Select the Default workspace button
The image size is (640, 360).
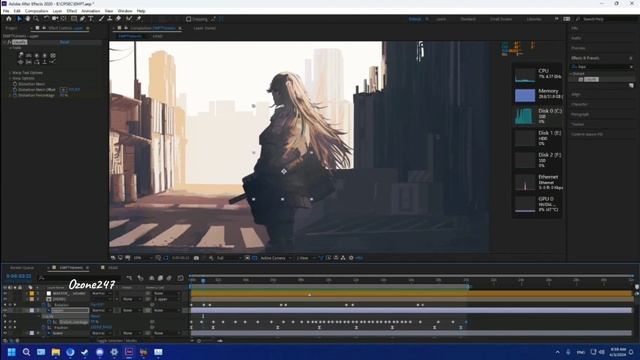click(415, 19)
